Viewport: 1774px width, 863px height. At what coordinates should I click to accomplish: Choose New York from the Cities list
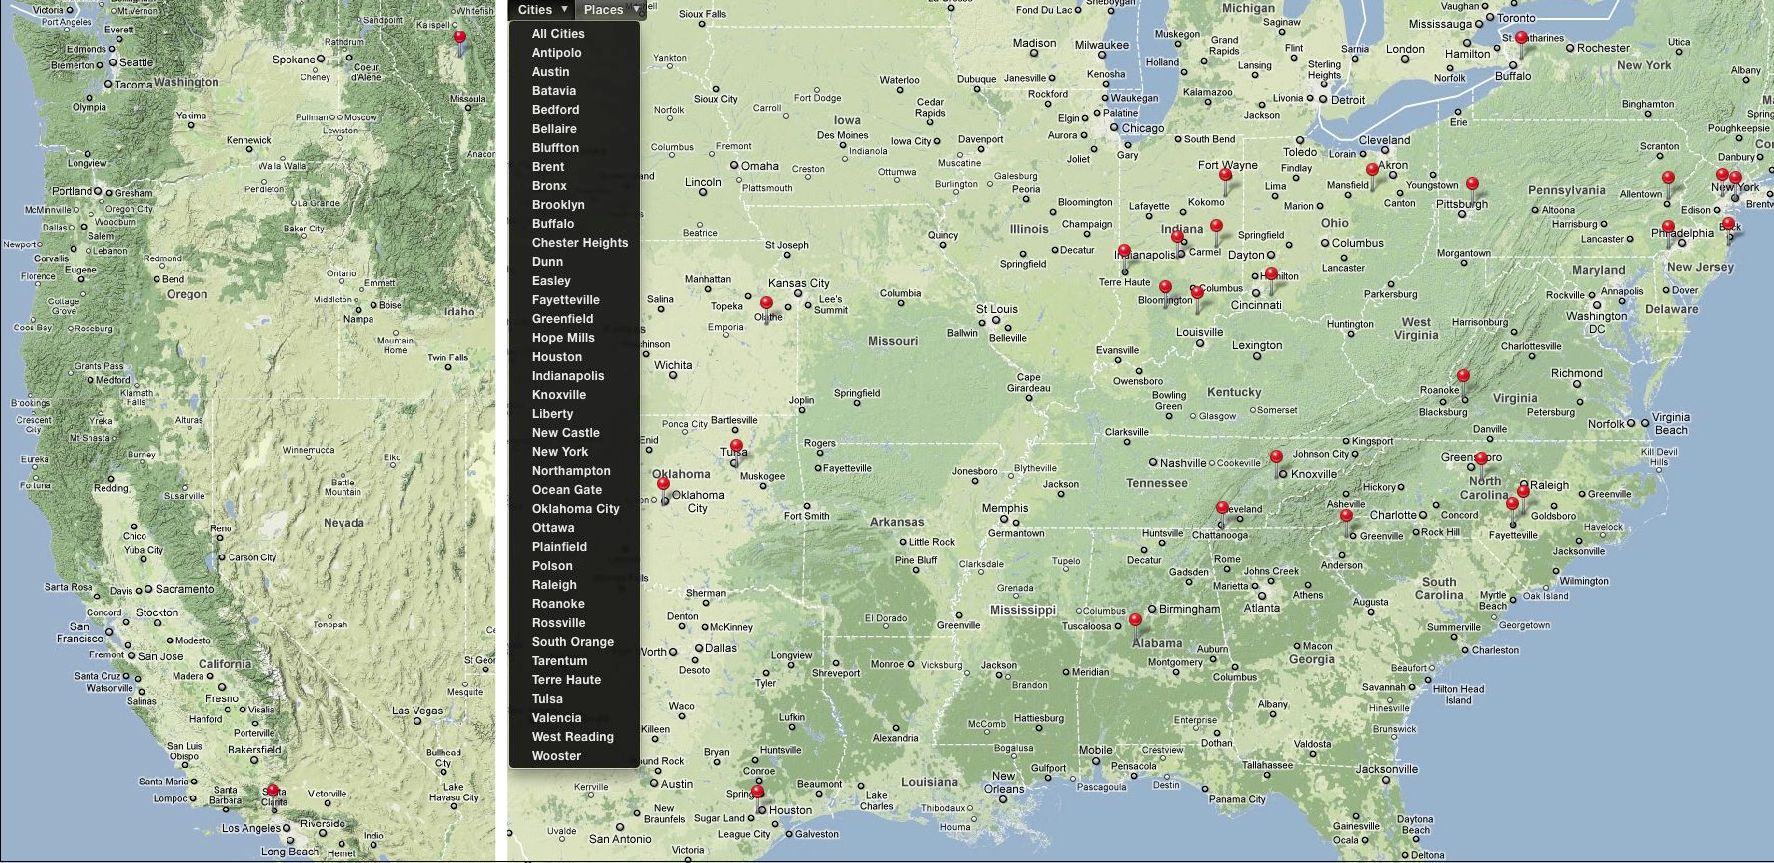click(x=560, y=452)
